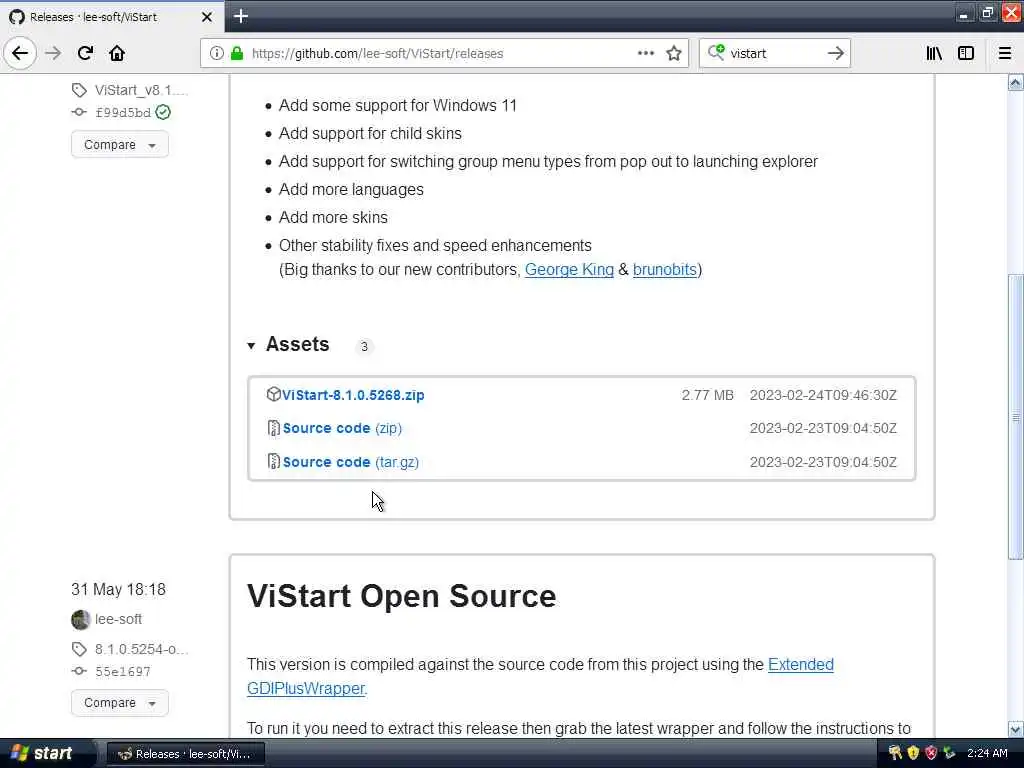The image size is (1024, 768).
Task: Toggle the sidebar view icon
Action: click(x=966, y=53)
